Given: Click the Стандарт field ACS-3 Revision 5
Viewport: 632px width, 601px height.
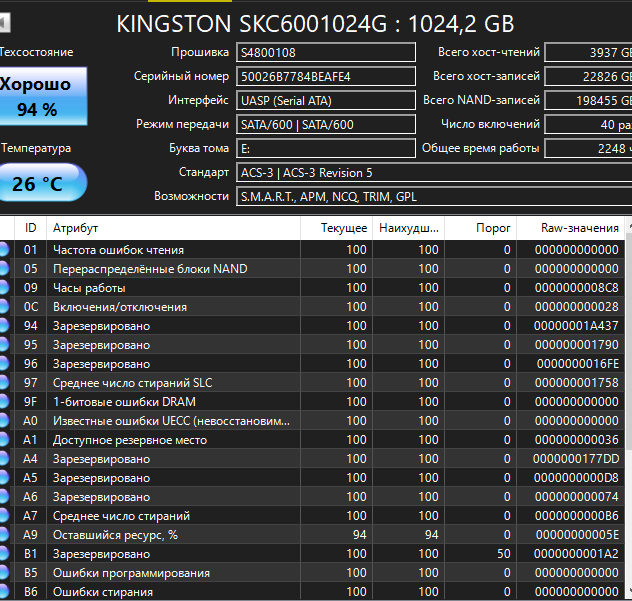Looking at the screenshot, I should click(x=434, y=173).
